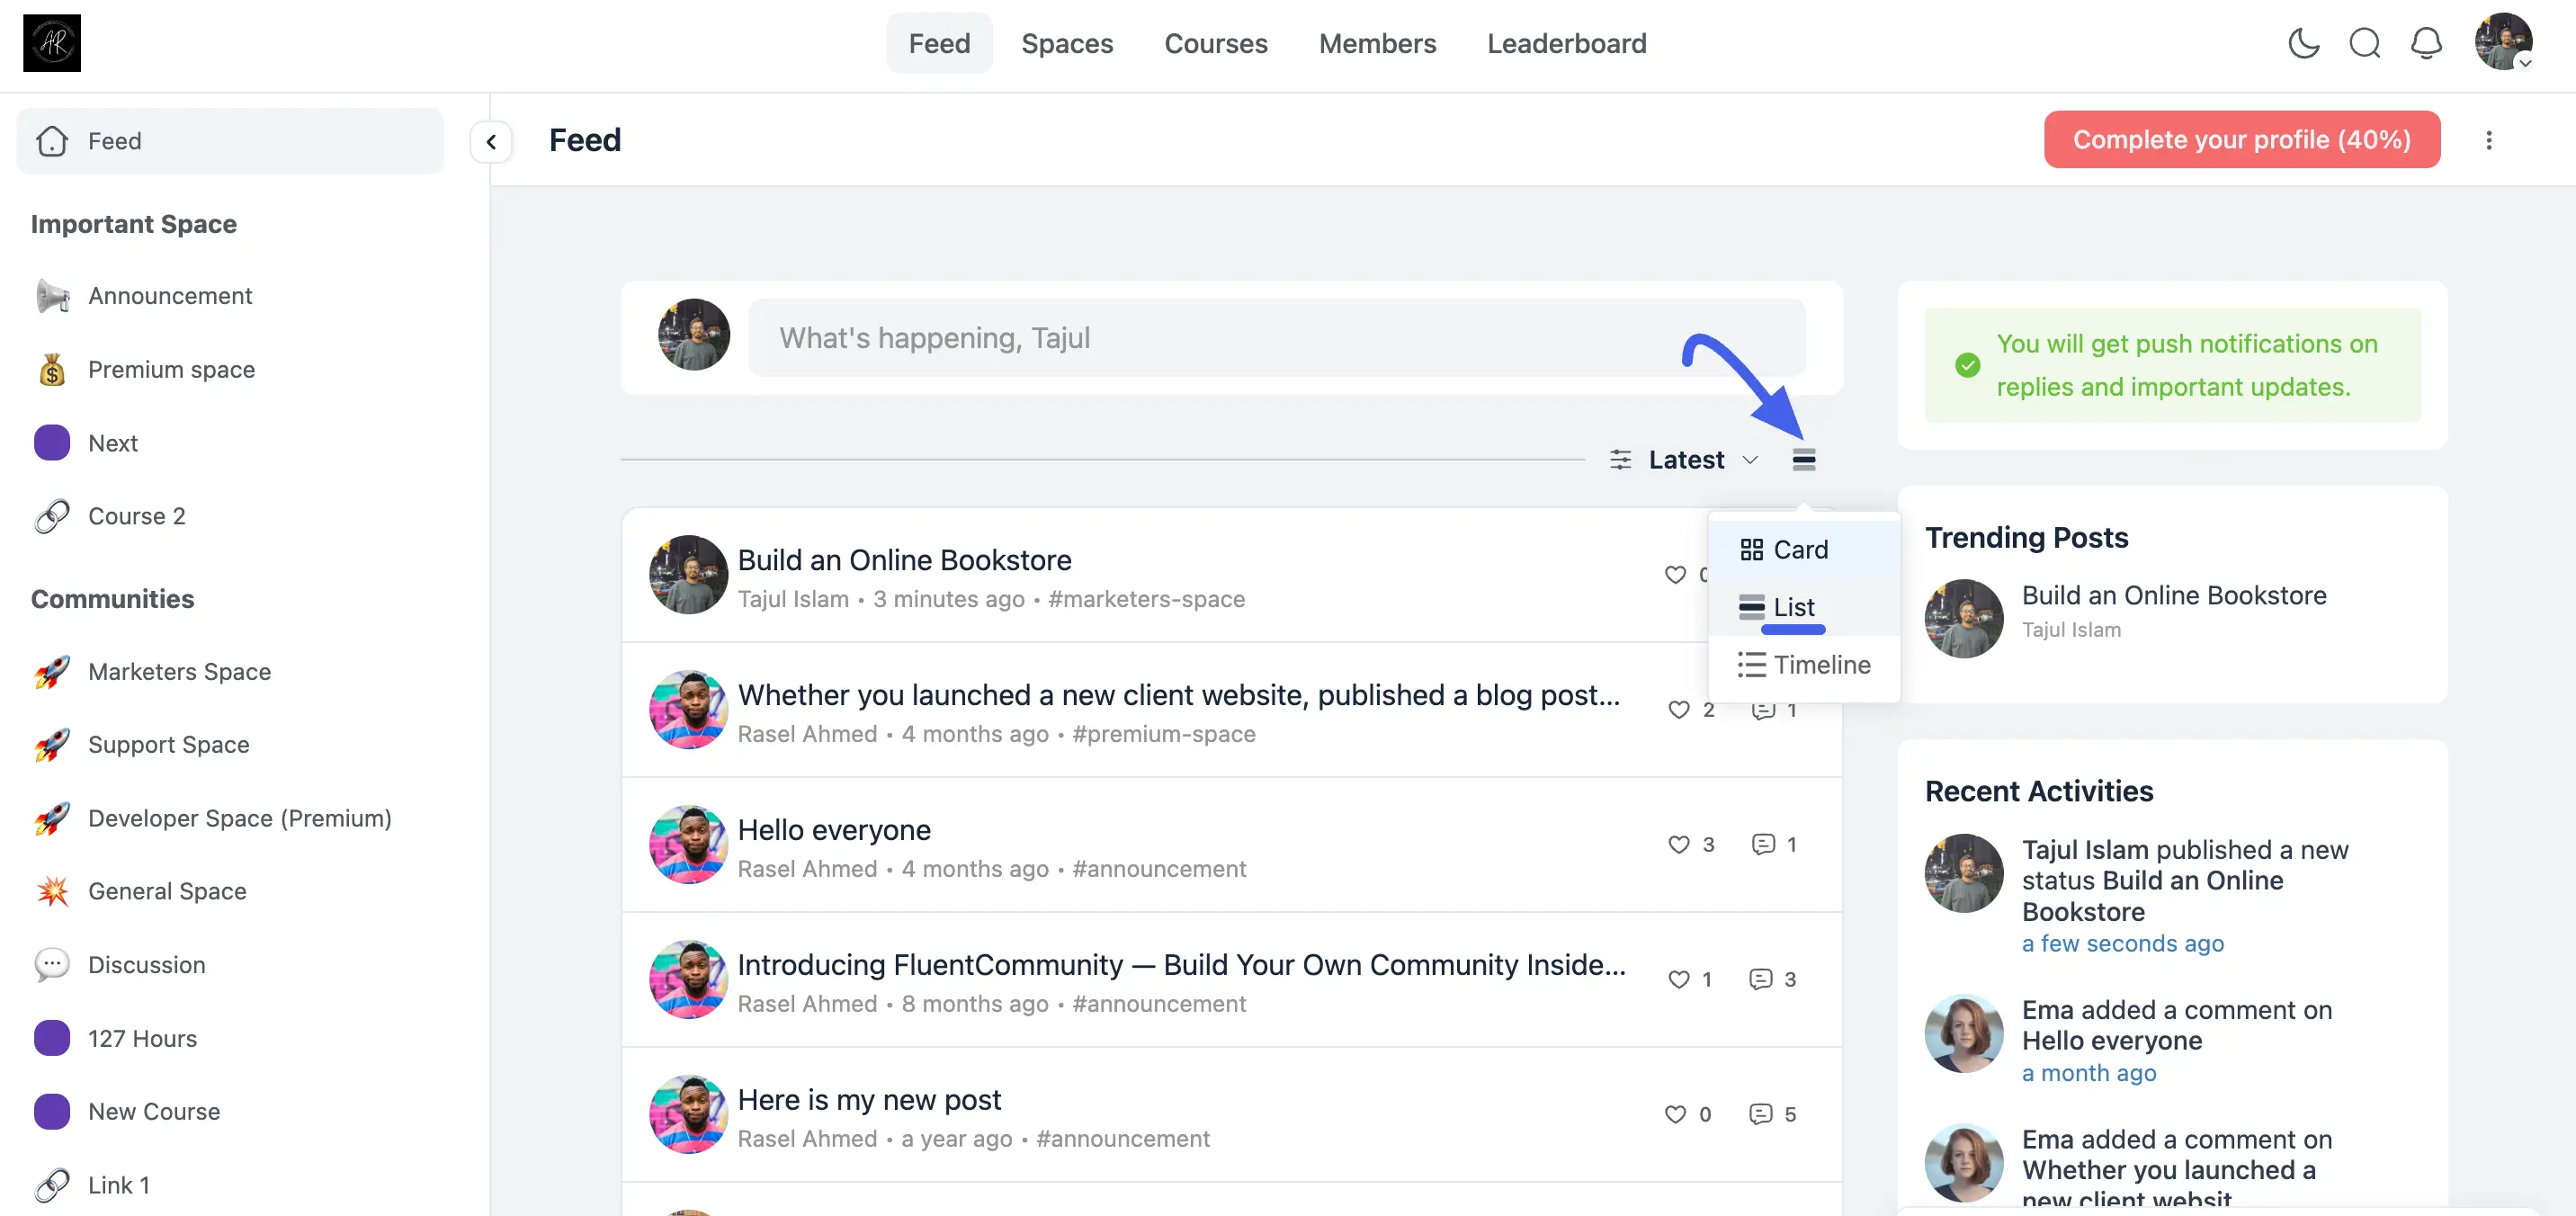2576x1216 pixels.
Task: Open the Course 2 link icon
Action: 52,516
